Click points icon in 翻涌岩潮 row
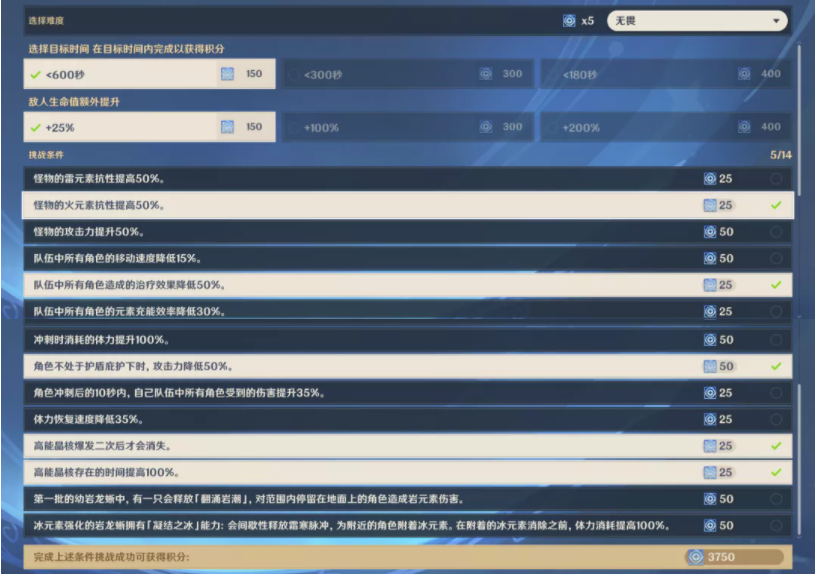Viewport: 815px width, 574px height. [x=710, y=499]
